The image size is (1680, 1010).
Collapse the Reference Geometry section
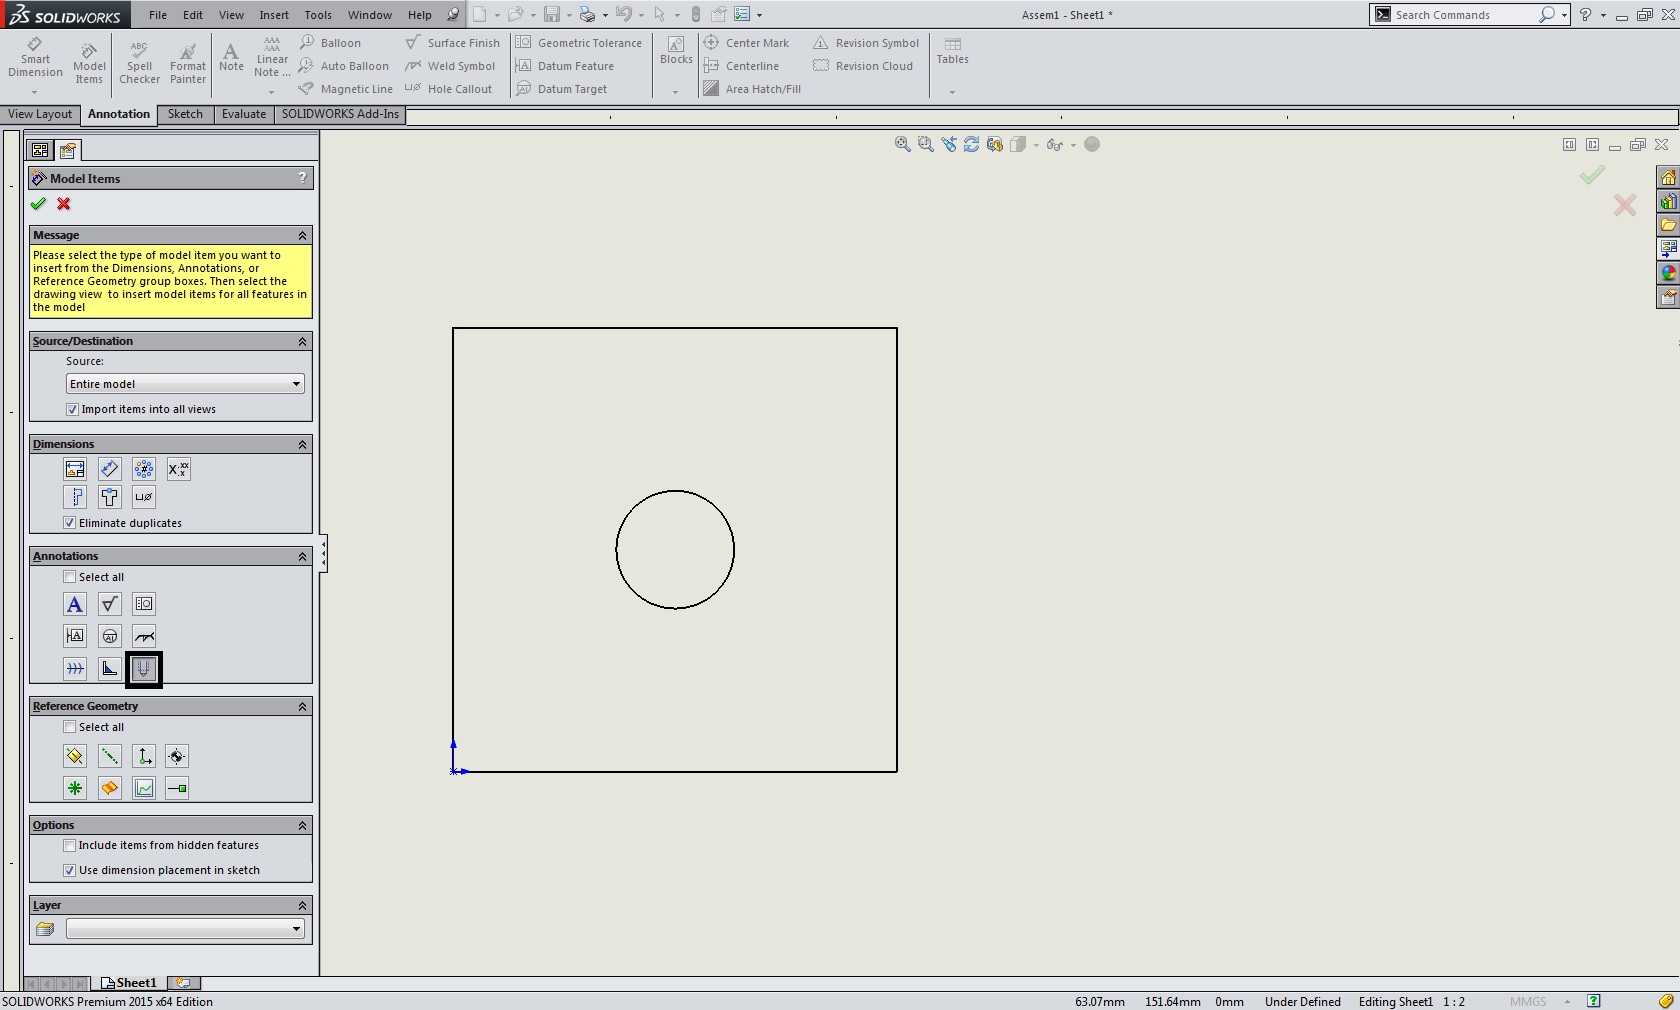(302, 707)
